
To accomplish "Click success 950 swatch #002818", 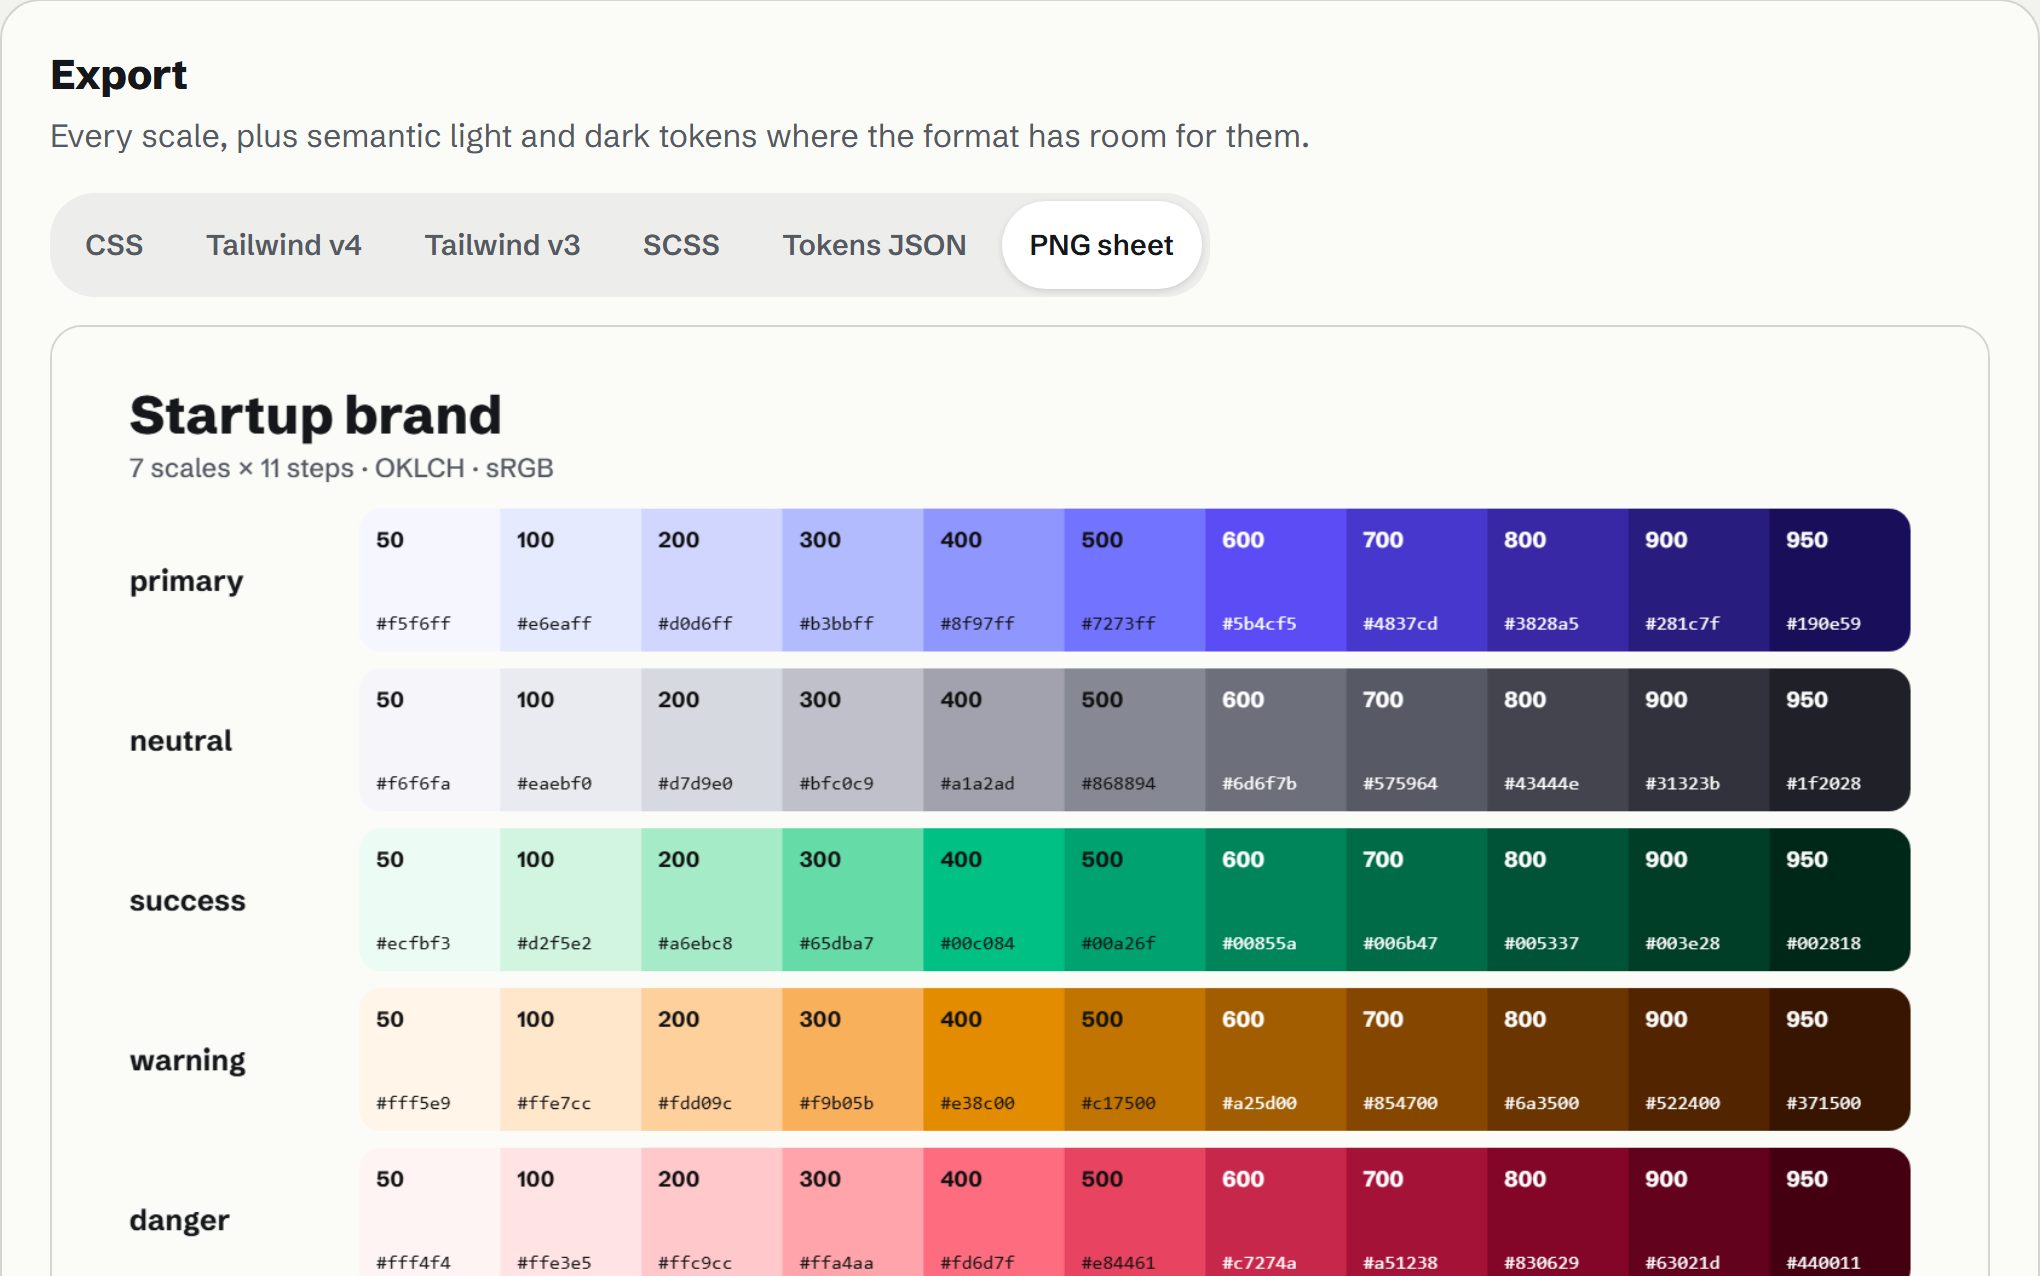I will (x=1840, y=900).
